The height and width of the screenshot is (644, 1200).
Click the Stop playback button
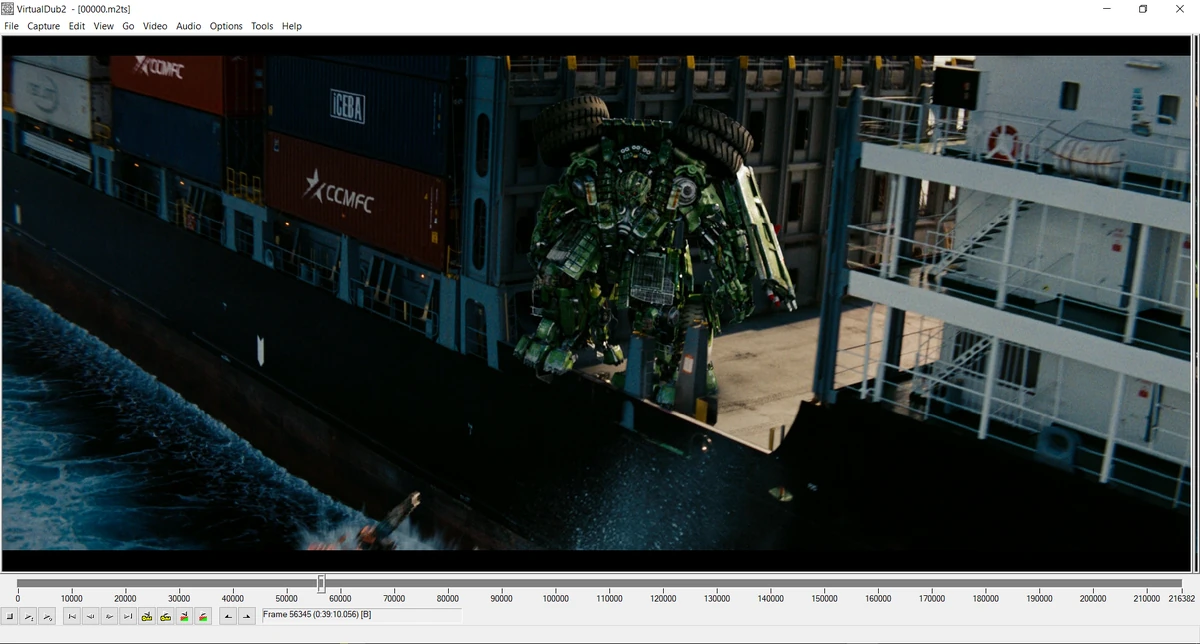pyautogui.click(x=10, y=616)
